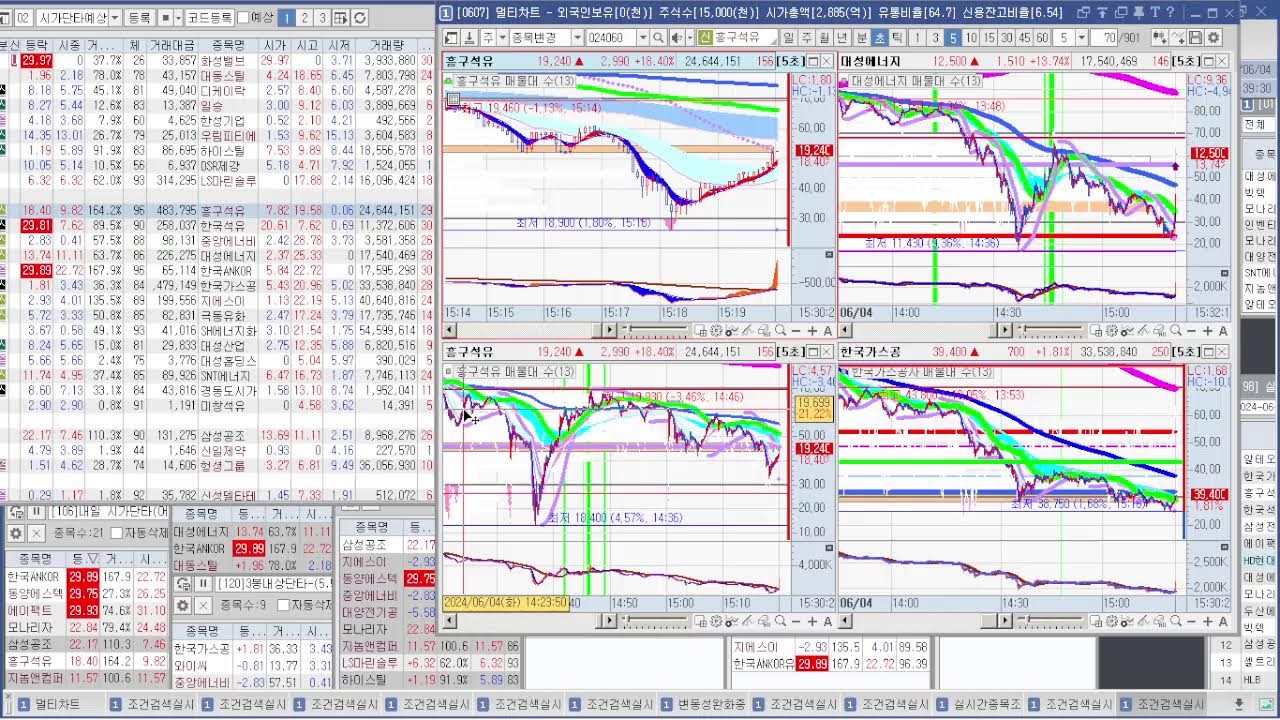
Task: Click the T icon in multichart title bar
Action: [x=1155, y=12]
